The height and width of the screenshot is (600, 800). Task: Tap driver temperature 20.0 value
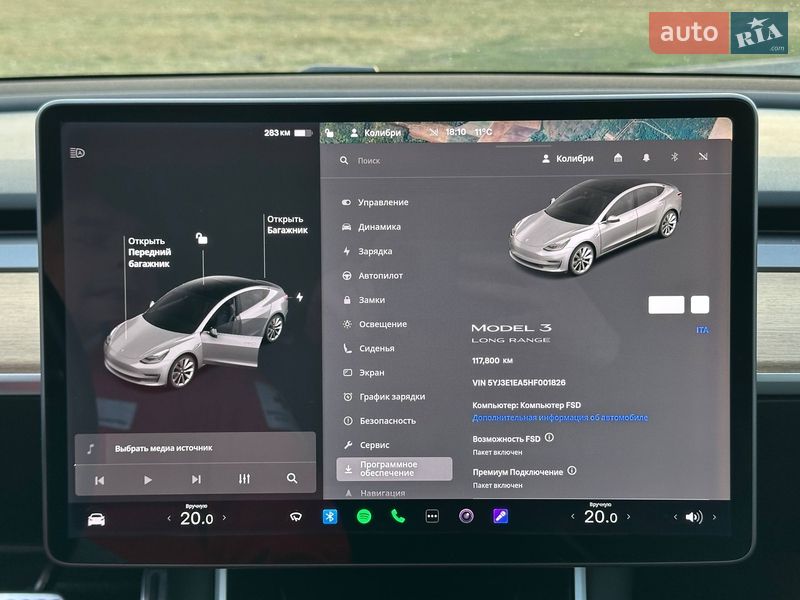pyautogui.click(x=196, y=518)
